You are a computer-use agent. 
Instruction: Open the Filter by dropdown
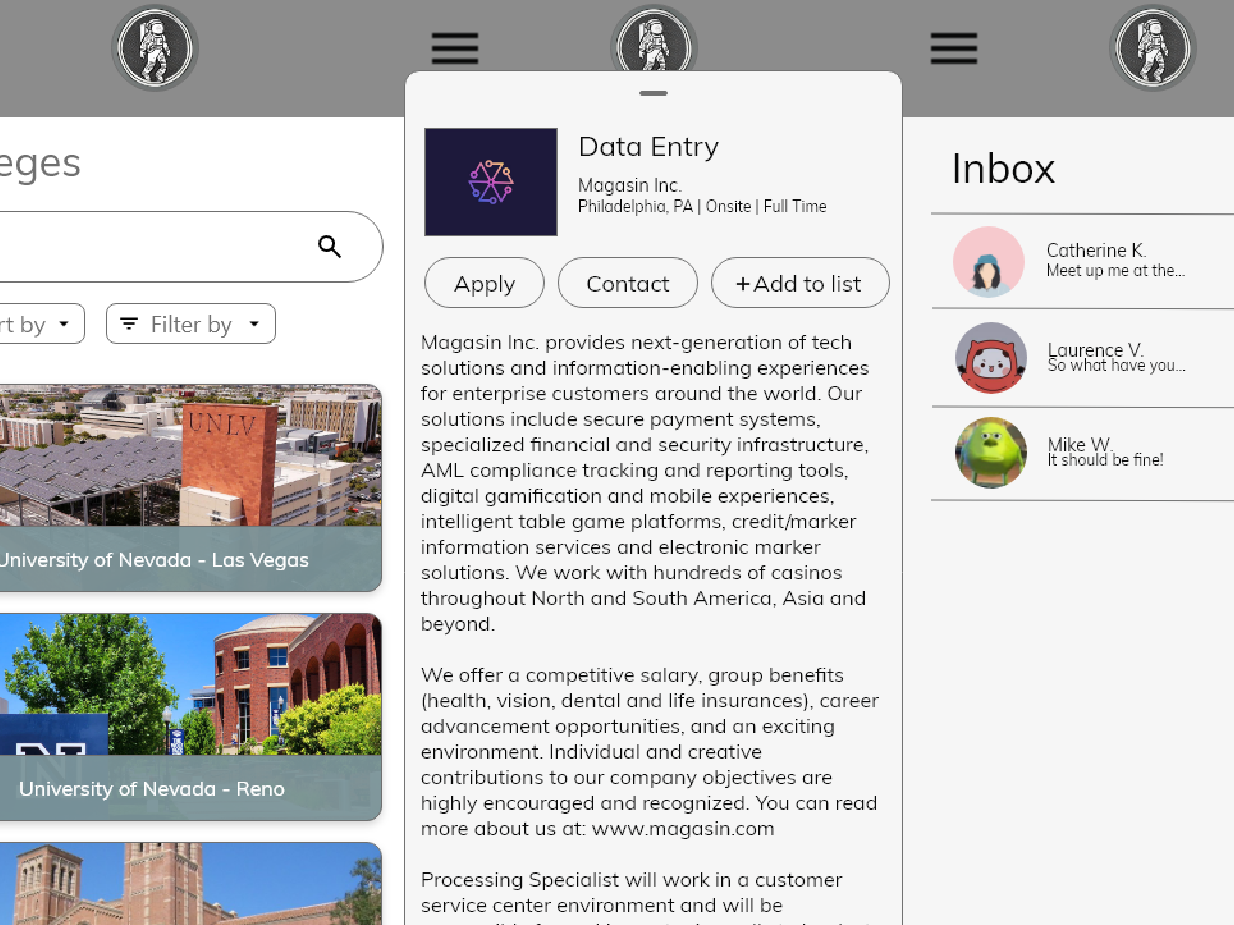click(x=191, y=324)
